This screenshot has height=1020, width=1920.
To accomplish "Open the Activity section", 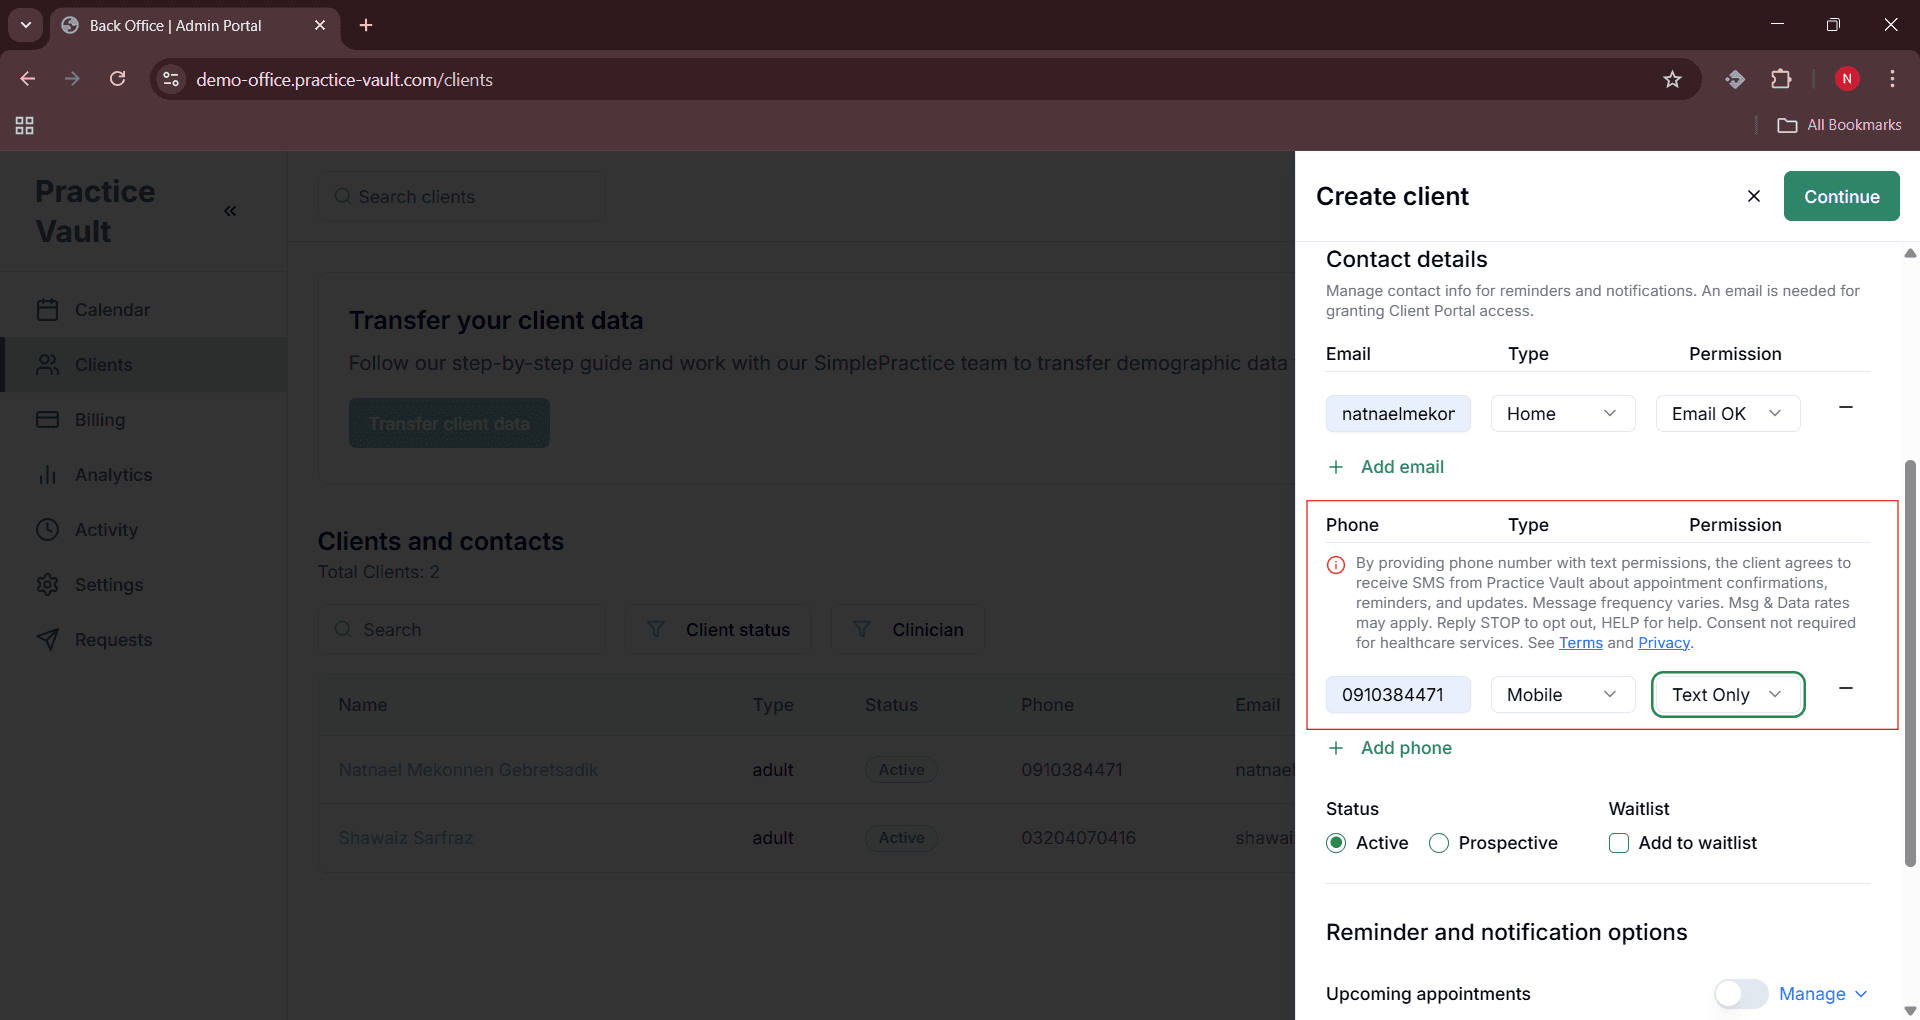I will [x=107, y=530].
